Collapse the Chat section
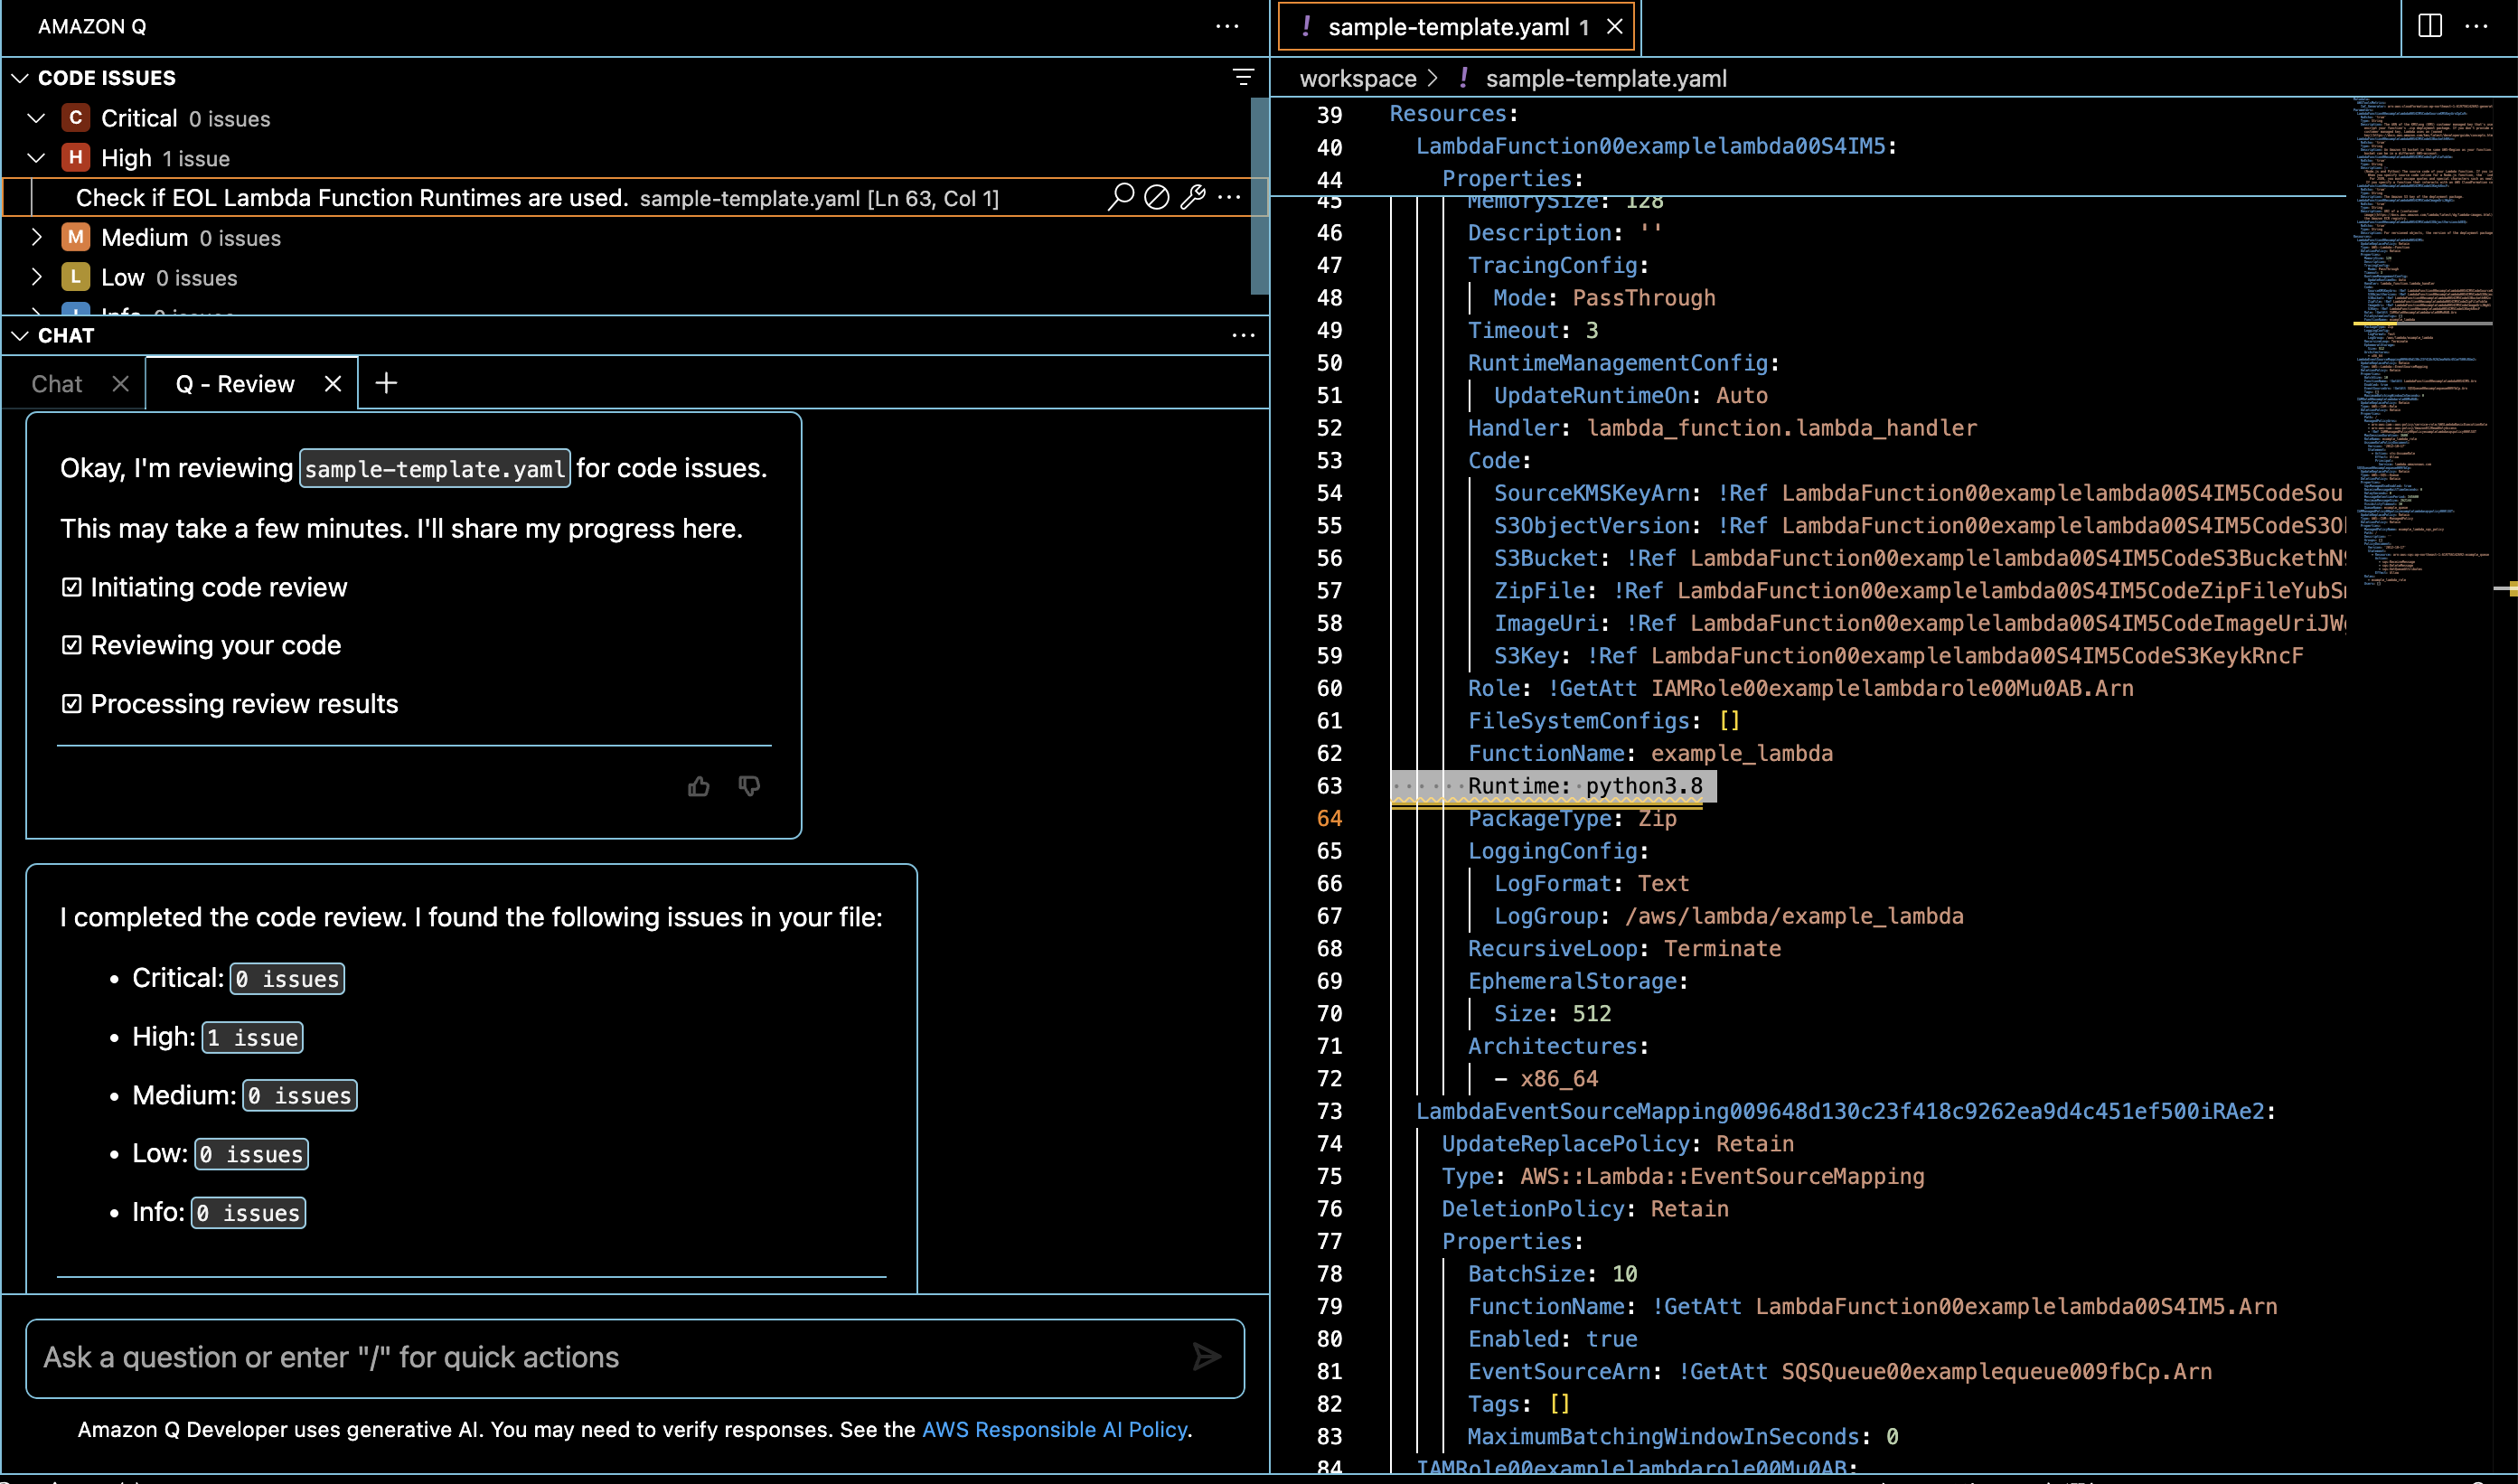This screenshot has height=1484, width=2518. (x=20, y=336)
